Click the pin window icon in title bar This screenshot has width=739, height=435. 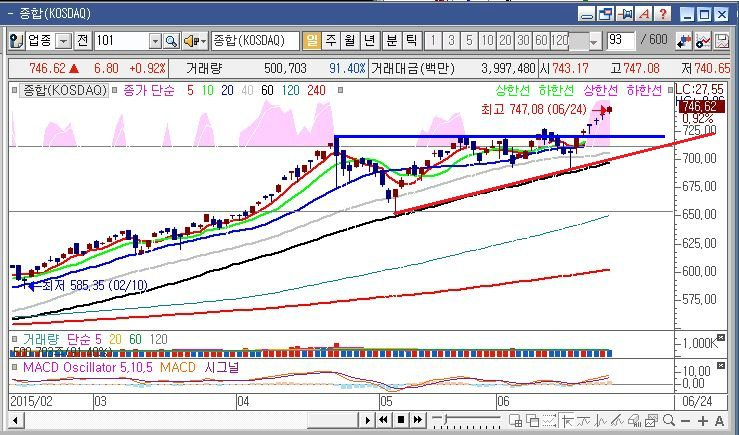point(626,14)
